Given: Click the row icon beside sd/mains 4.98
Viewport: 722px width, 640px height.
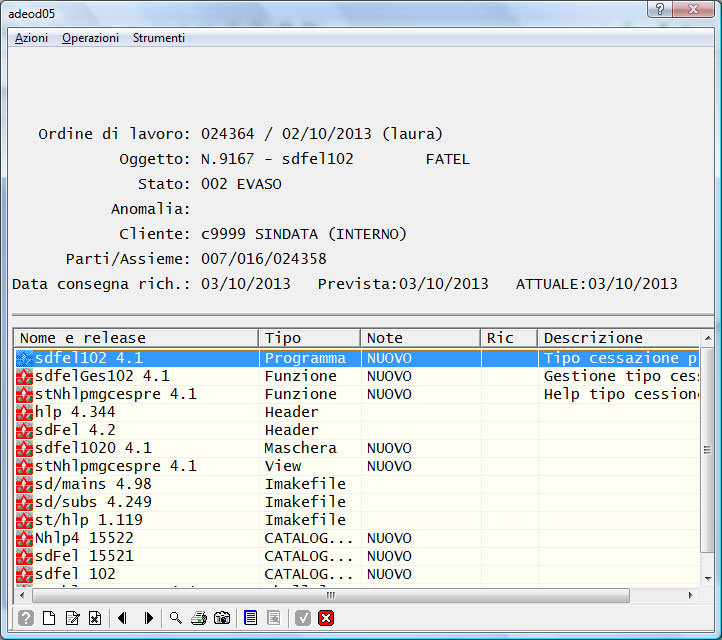Looking at the screenshot, I should pos(24,484).
